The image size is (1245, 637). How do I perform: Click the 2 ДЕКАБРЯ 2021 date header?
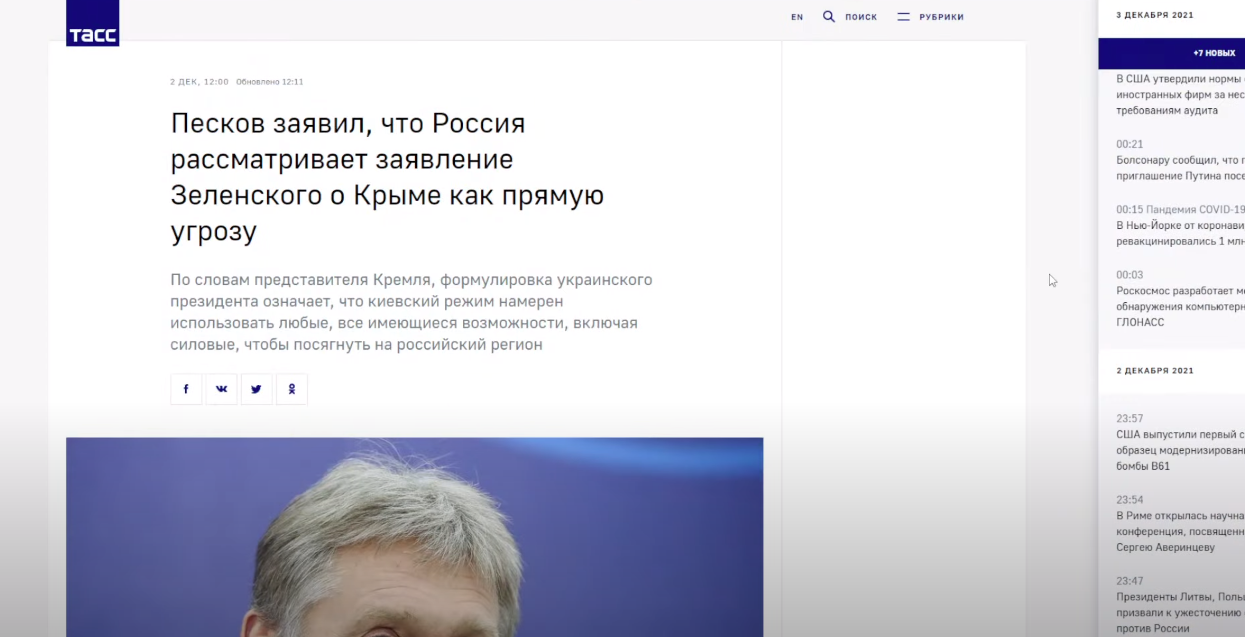(1155, 370)
